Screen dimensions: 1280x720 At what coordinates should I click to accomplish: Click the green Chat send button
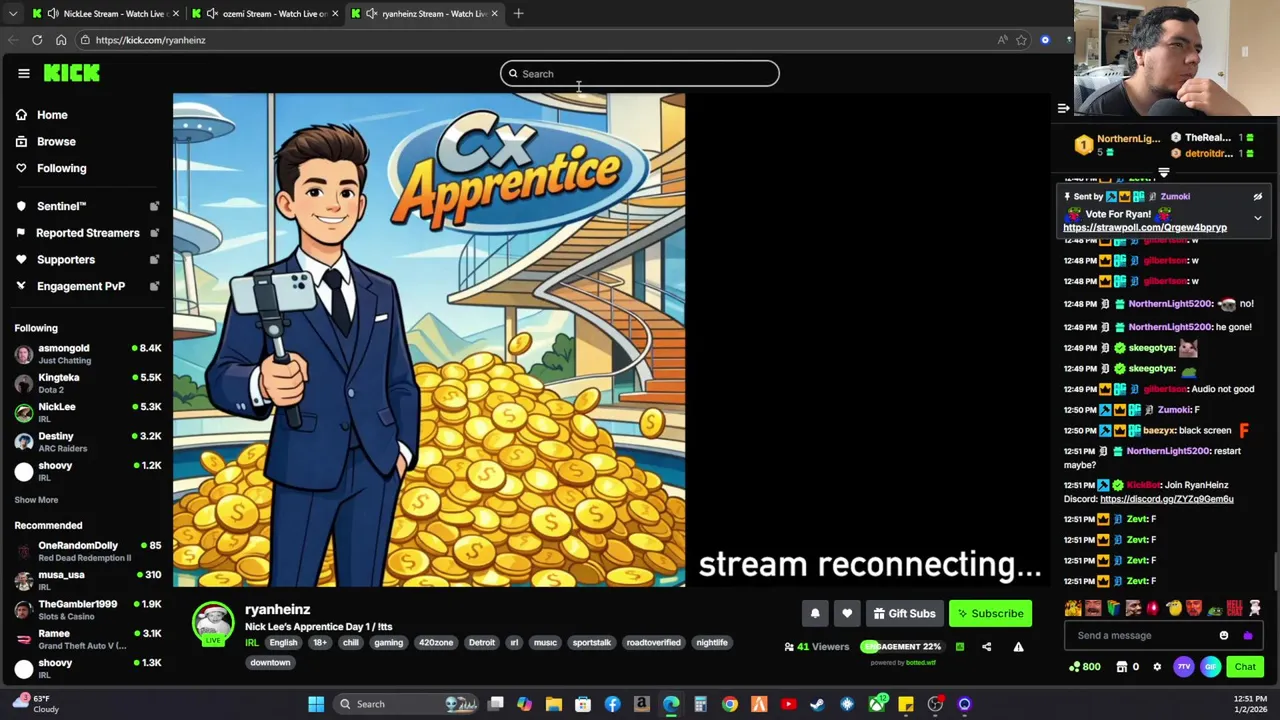(1245, 667)
